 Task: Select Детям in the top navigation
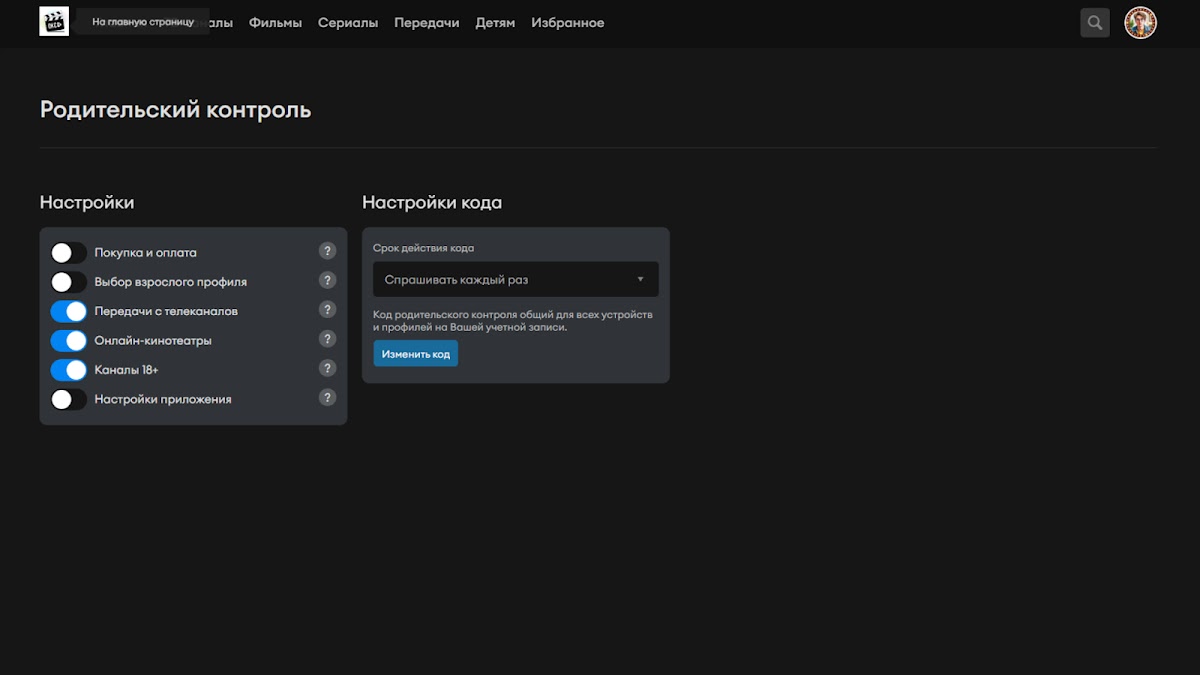495,23
